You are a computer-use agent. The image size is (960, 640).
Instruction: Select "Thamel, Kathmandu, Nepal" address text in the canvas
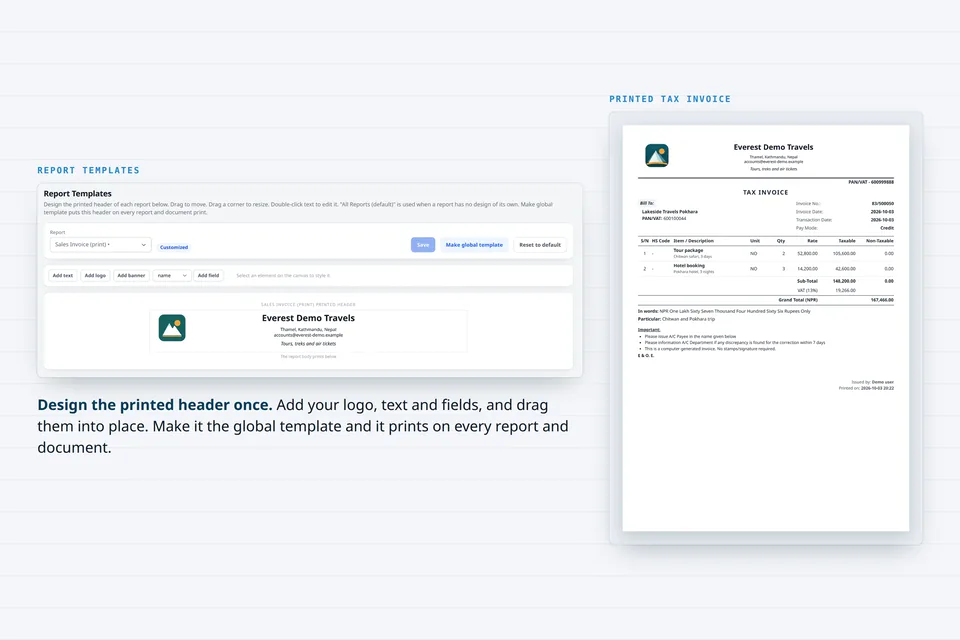[309, 329]
